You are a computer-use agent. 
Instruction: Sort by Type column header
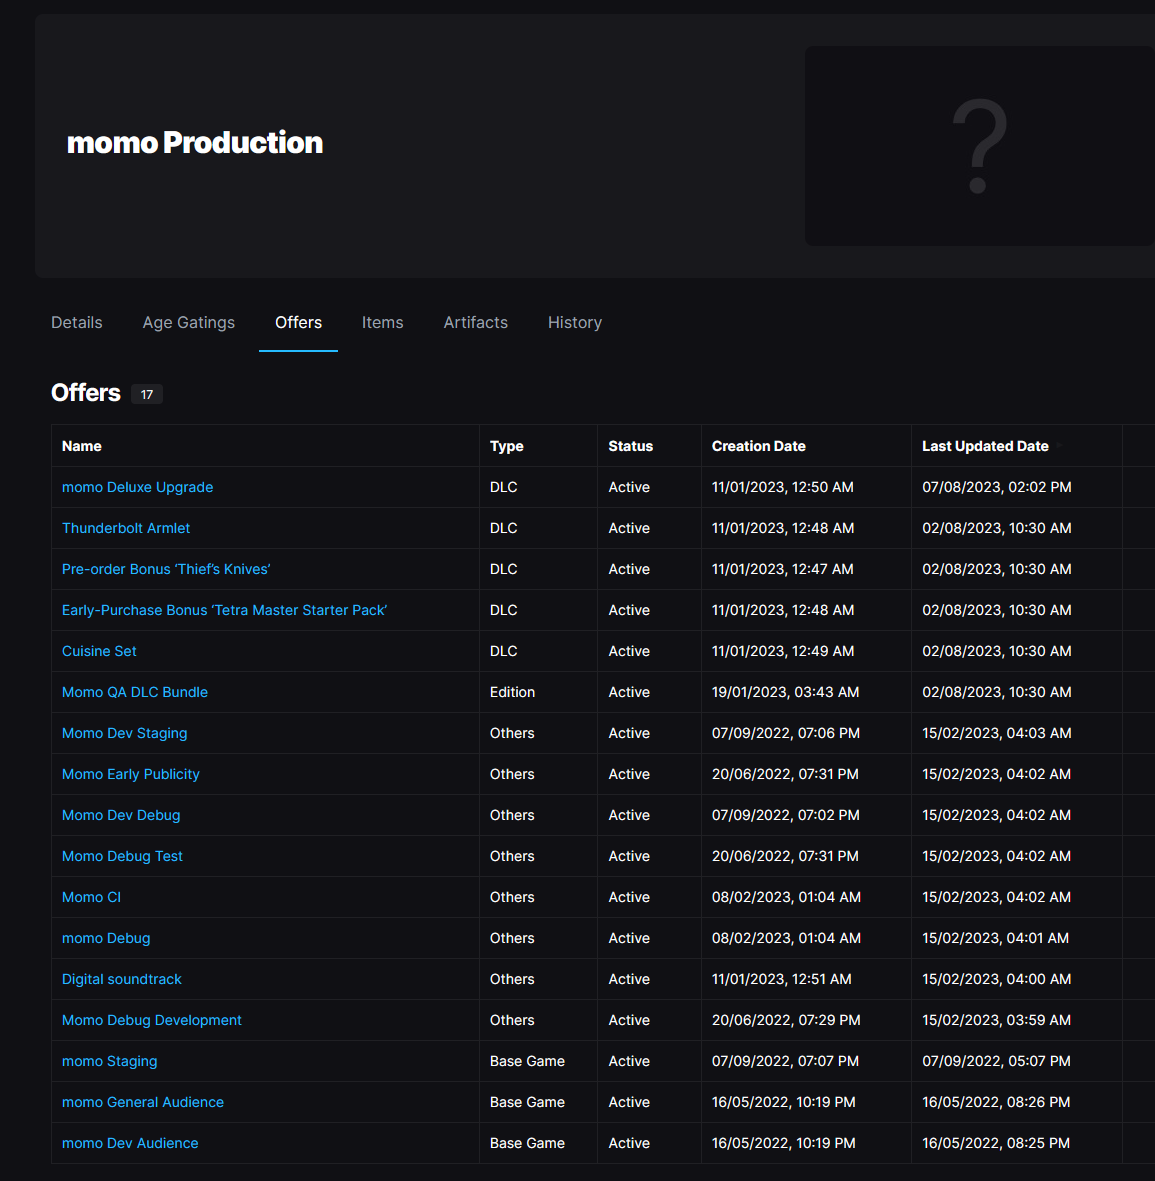coord(506,446)
